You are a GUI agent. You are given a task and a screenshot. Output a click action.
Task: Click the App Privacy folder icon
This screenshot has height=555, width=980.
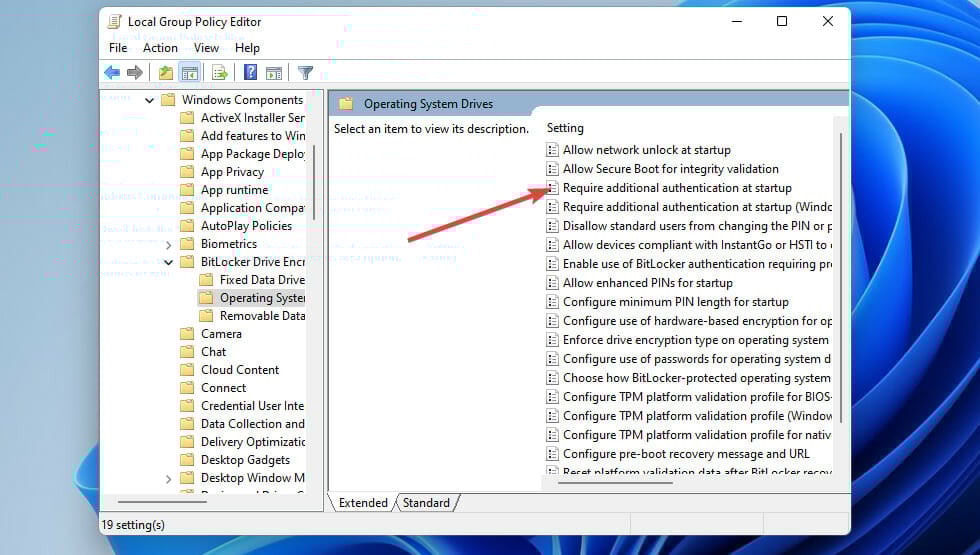click(187, 172)
